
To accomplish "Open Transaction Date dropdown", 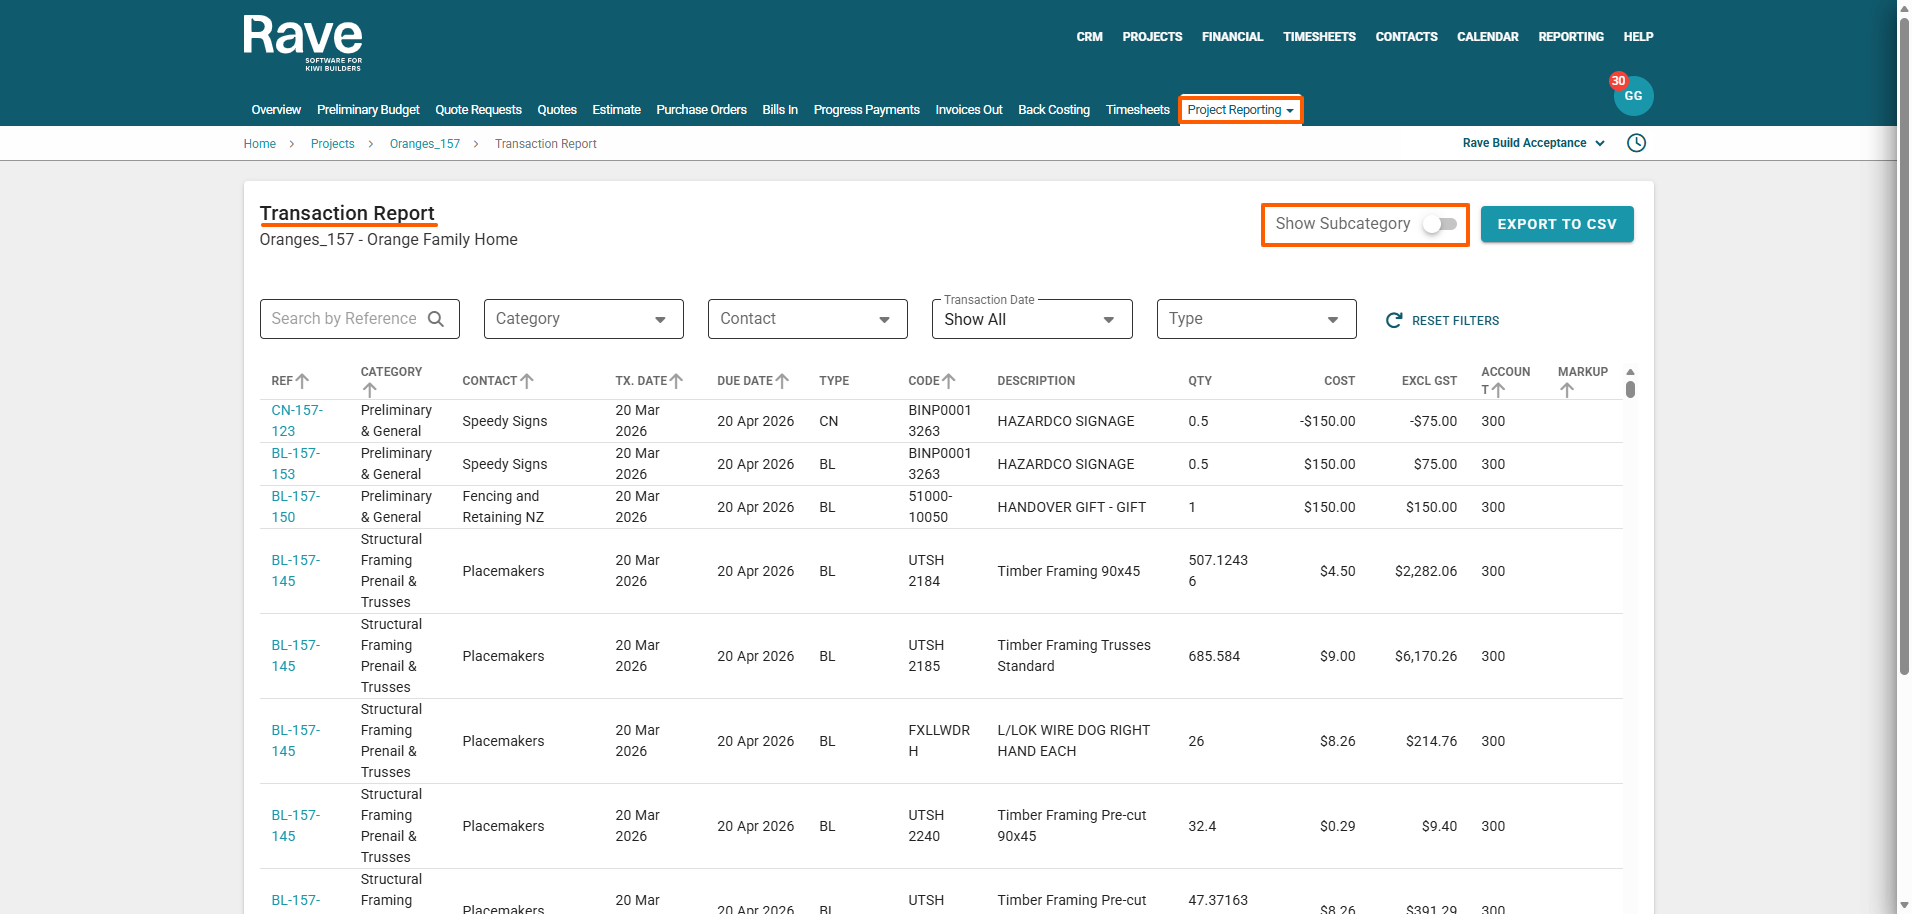I will point(1031,320).
